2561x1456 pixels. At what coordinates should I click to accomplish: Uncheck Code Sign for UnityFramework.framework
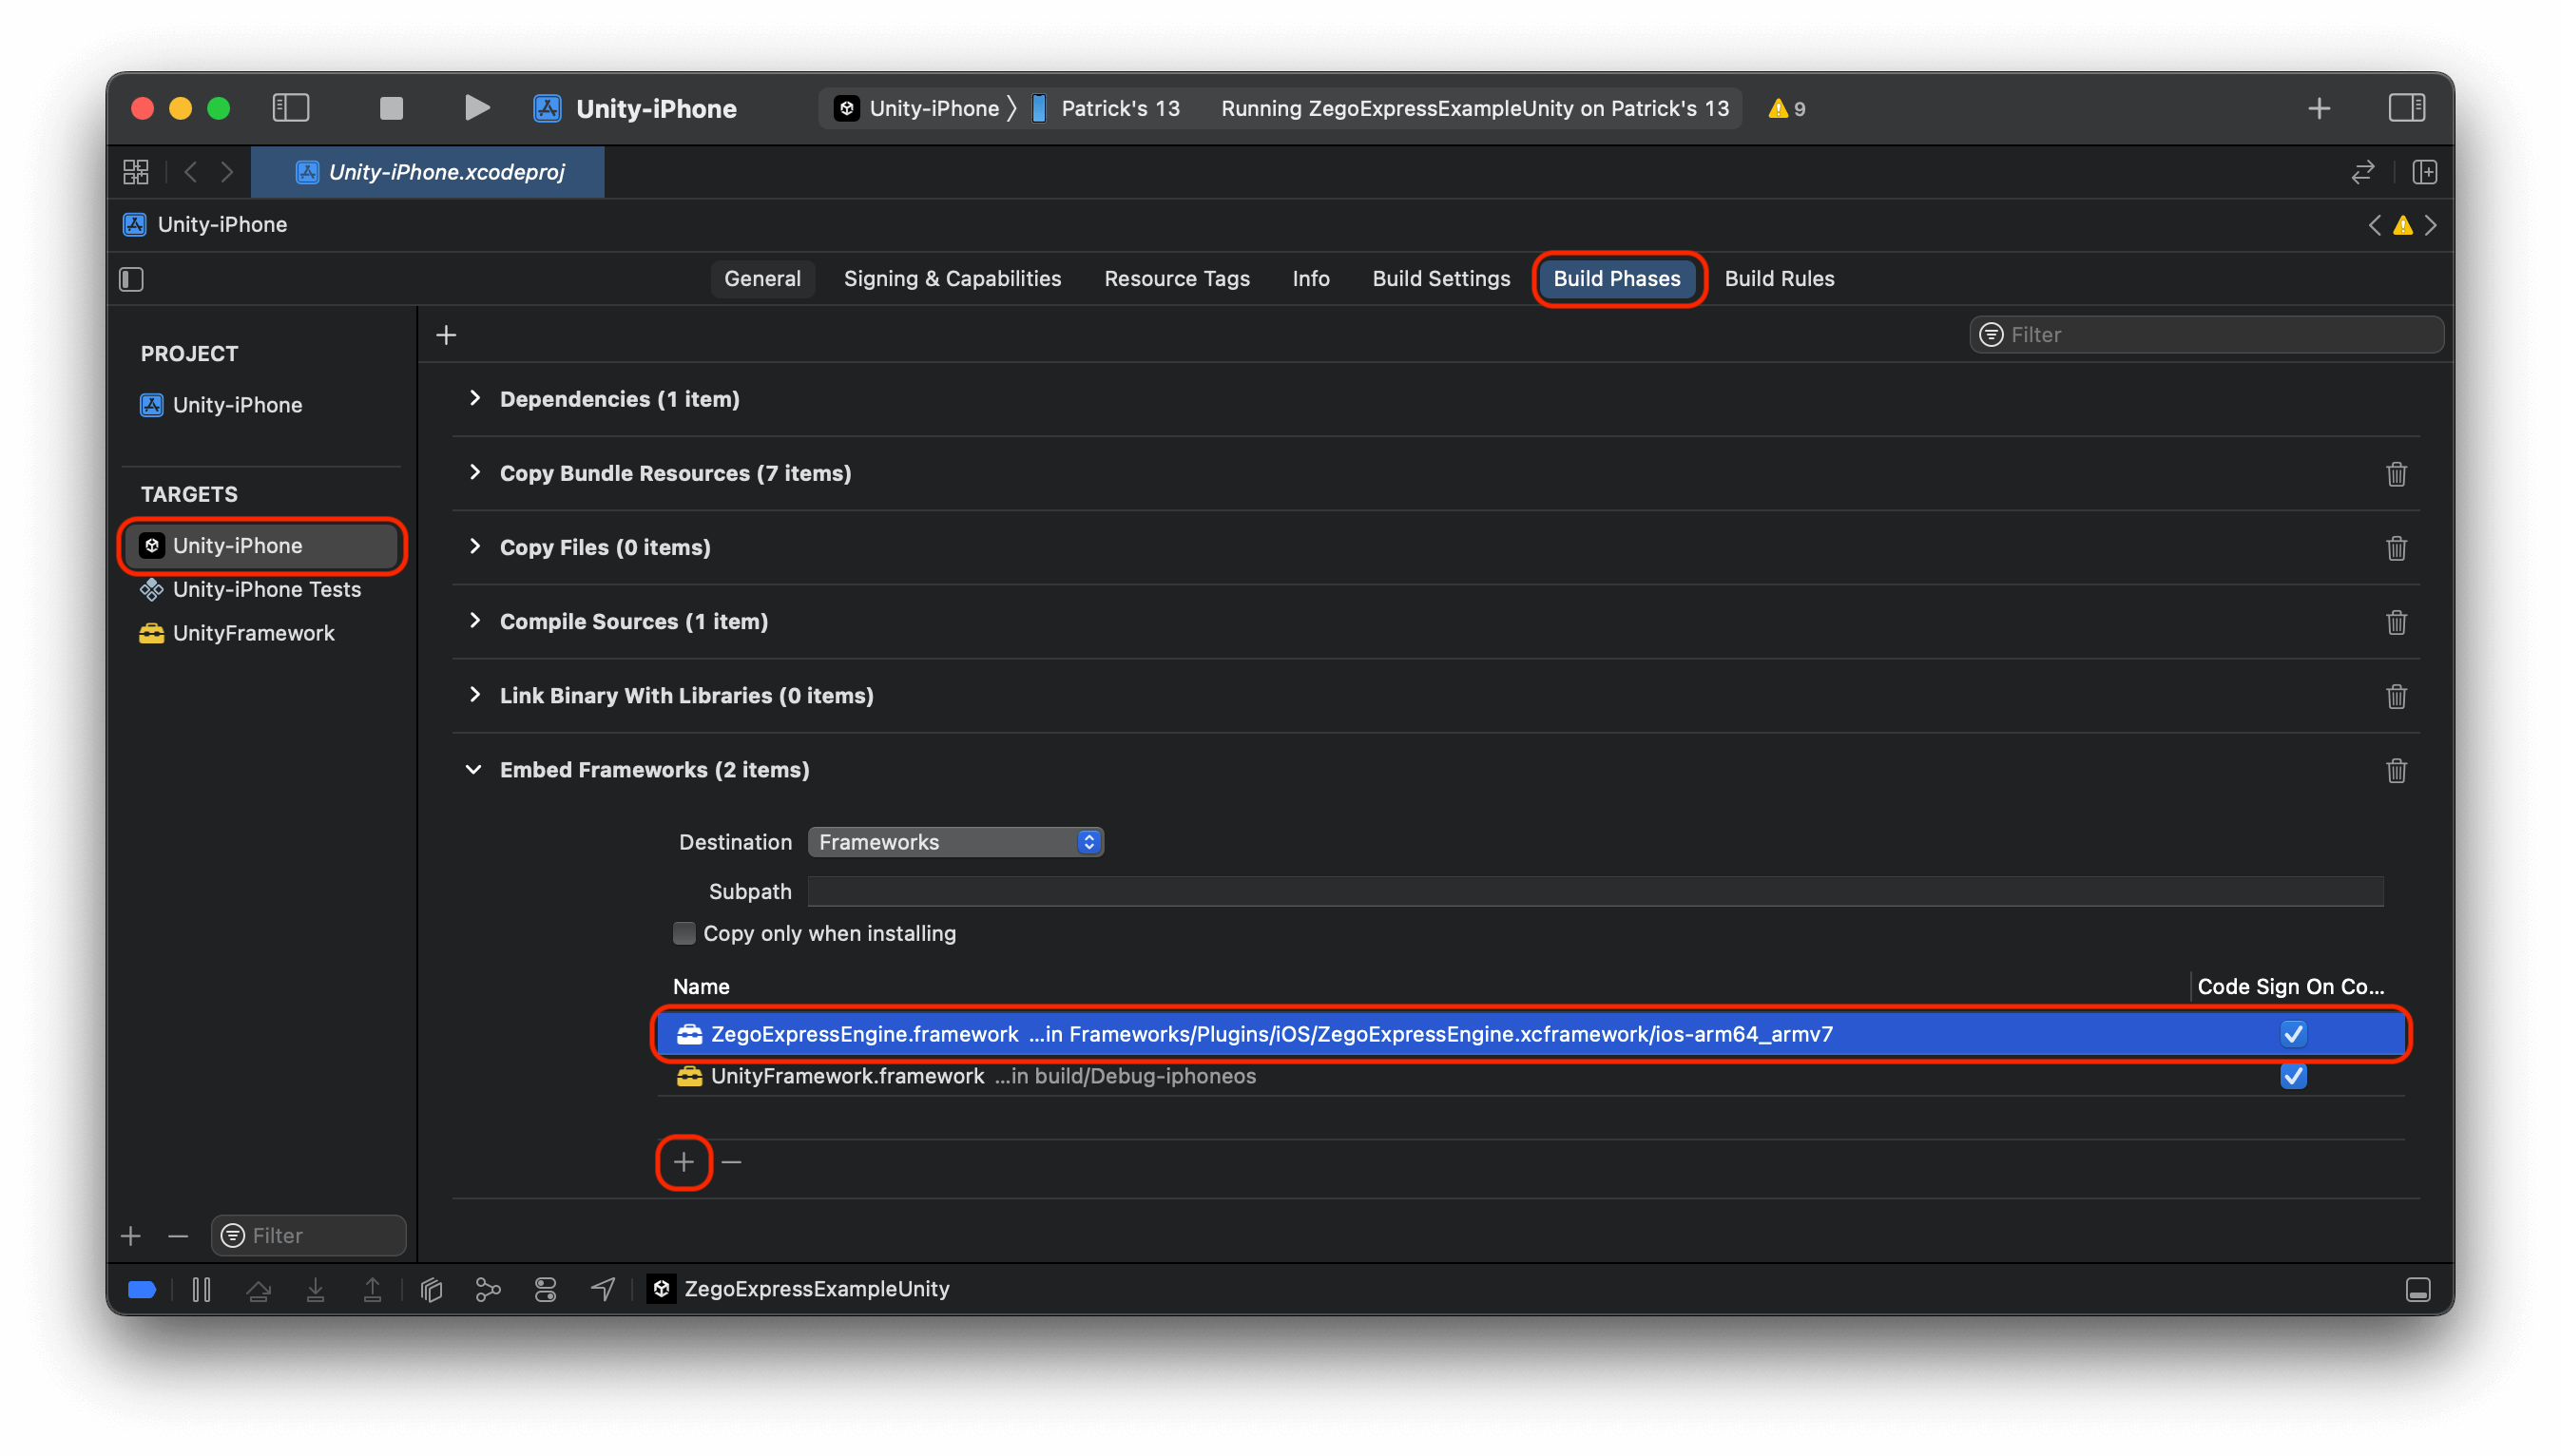pyautogui.click(x=2293, y=1076)
